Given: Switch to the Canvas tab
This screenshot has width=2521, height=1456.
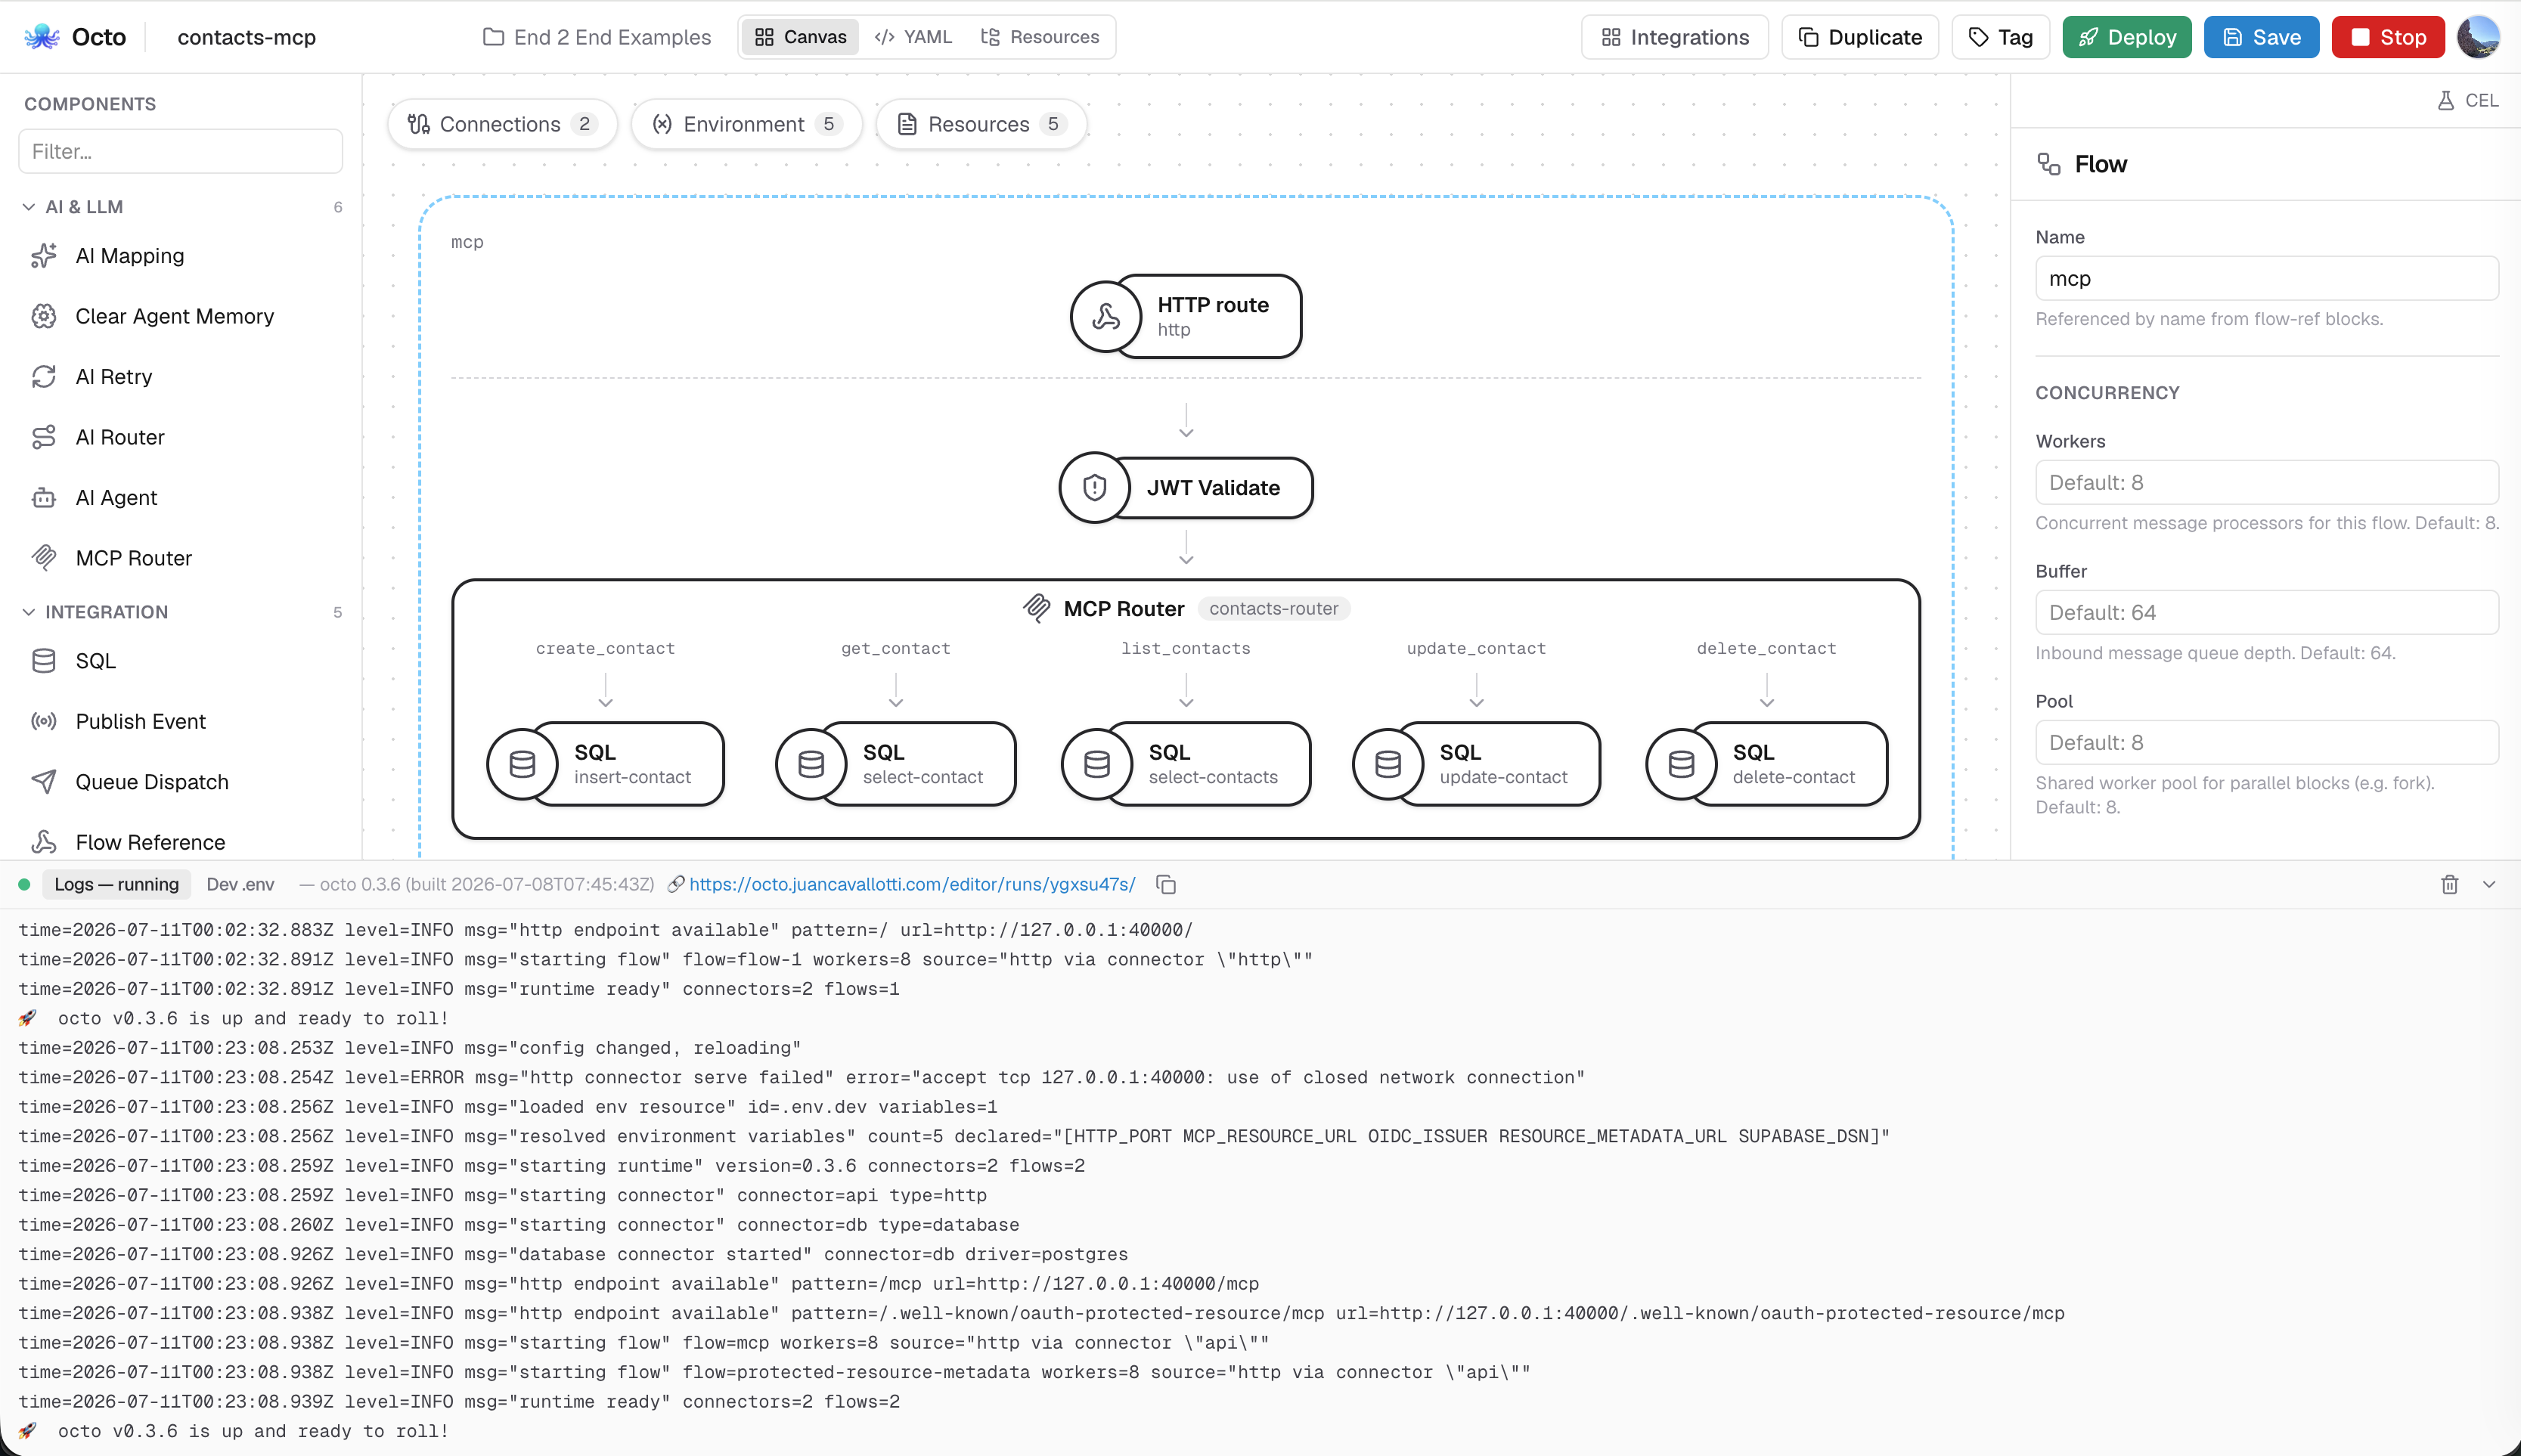Looking at the screenshot, I should pos(800,37).
